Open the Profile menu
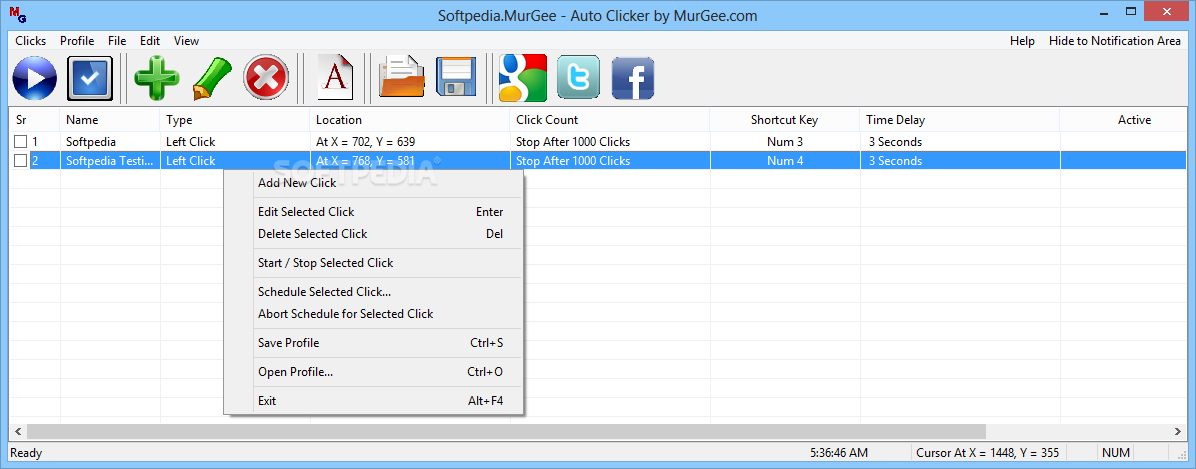Viewport: 1196px width, 469px height. coord(77,41)
